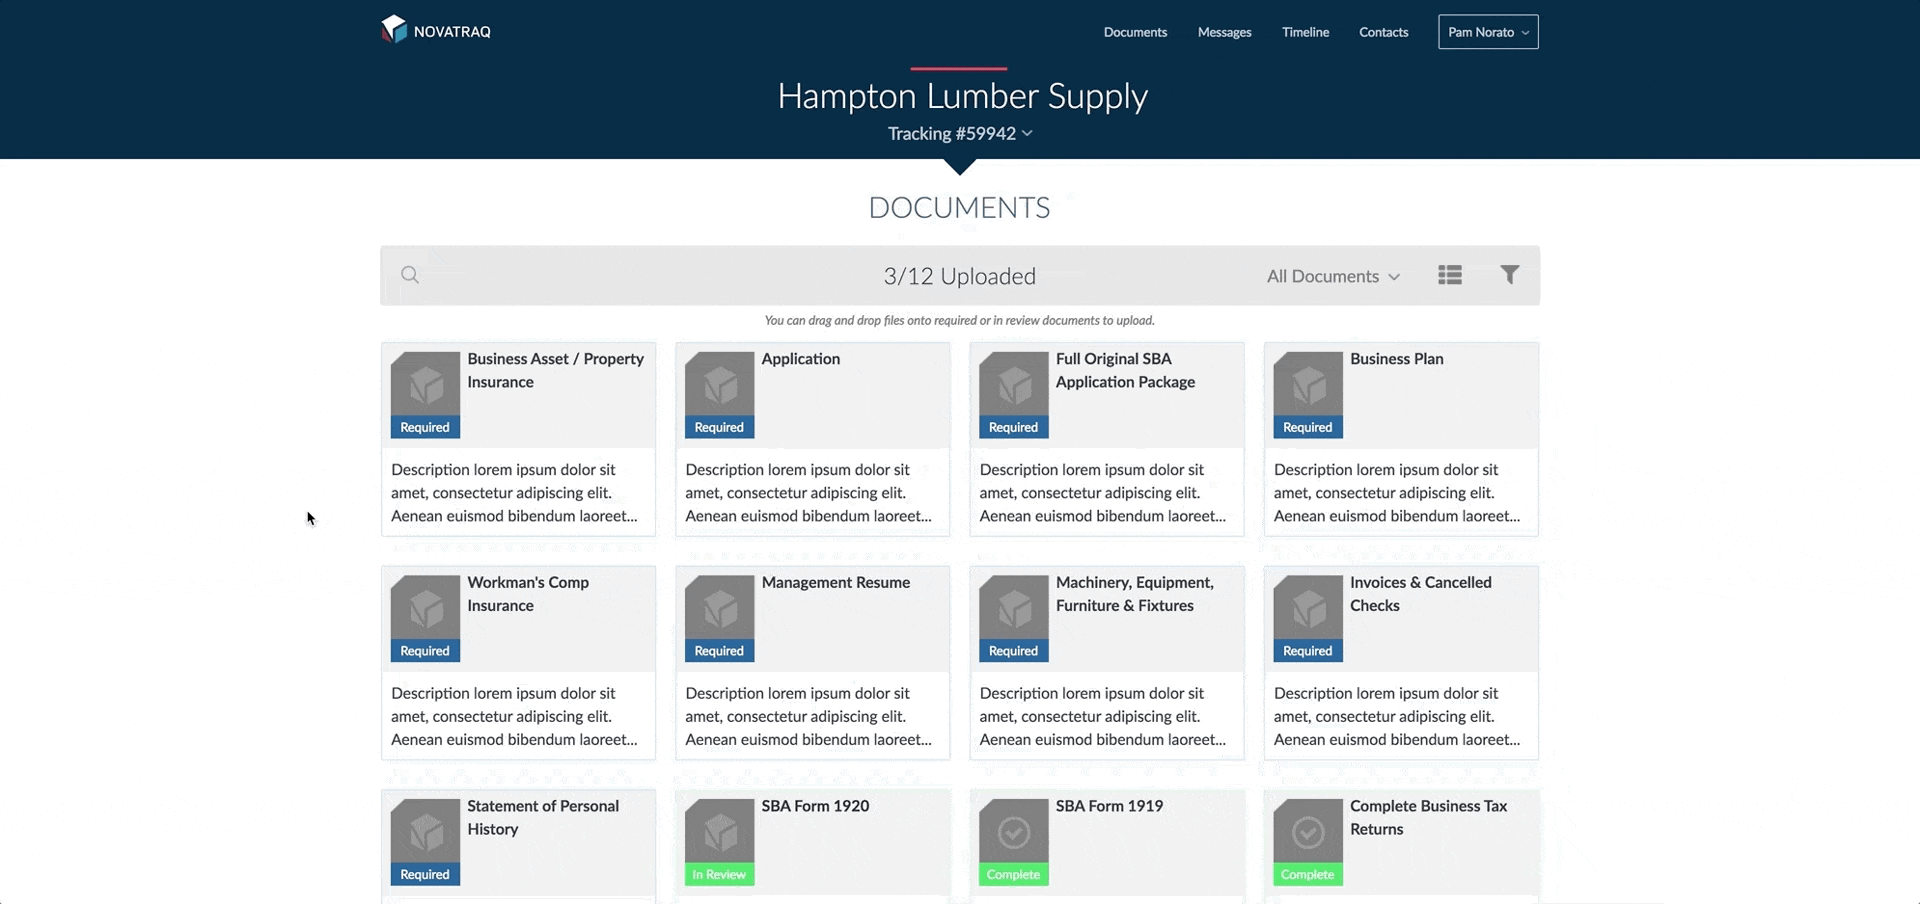Open the Business Plan document title

(x=1396, y=359)
